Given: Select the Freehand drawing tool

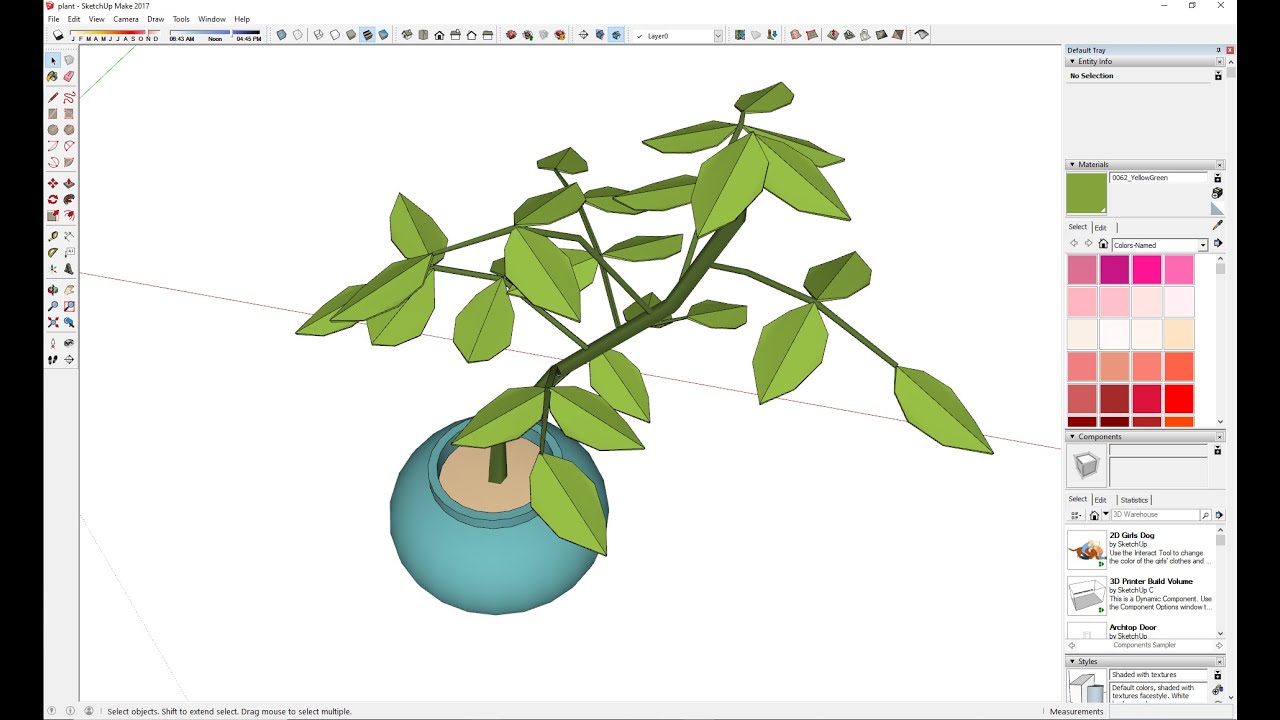Looking at the screenshot, I should [x=69, y=98].
